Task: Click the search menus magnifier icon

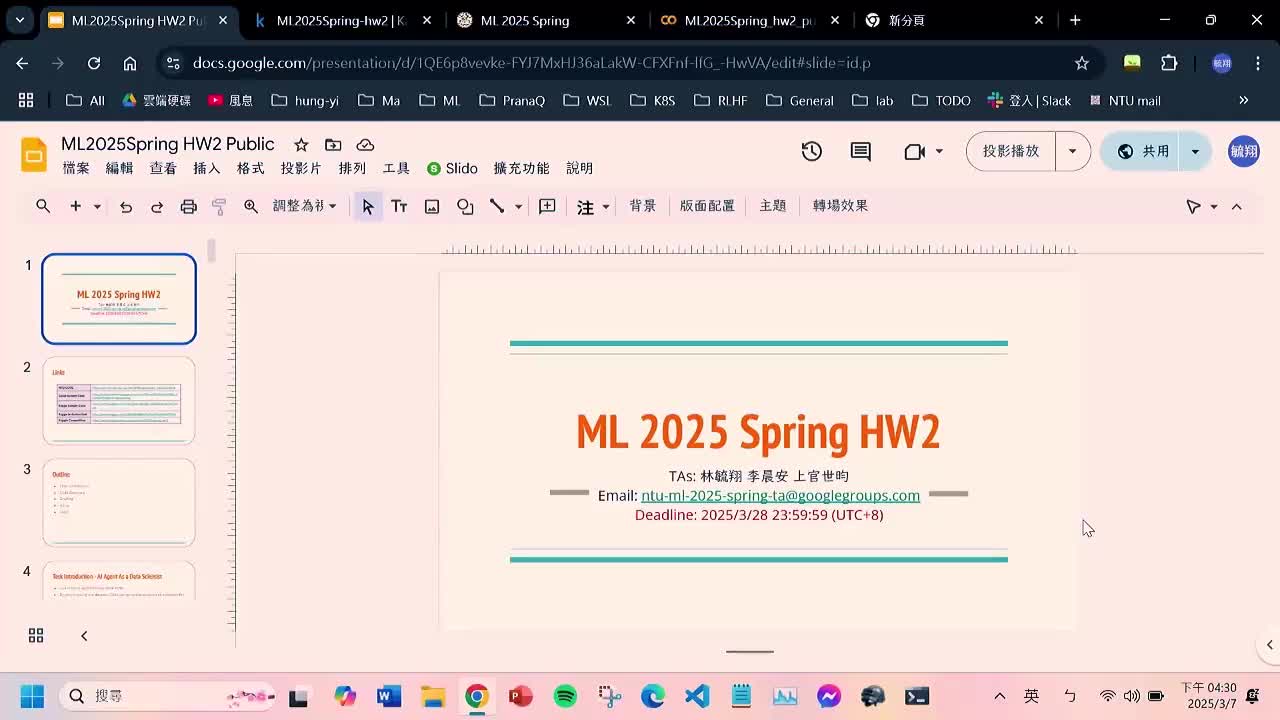Action: coord(43,206)
